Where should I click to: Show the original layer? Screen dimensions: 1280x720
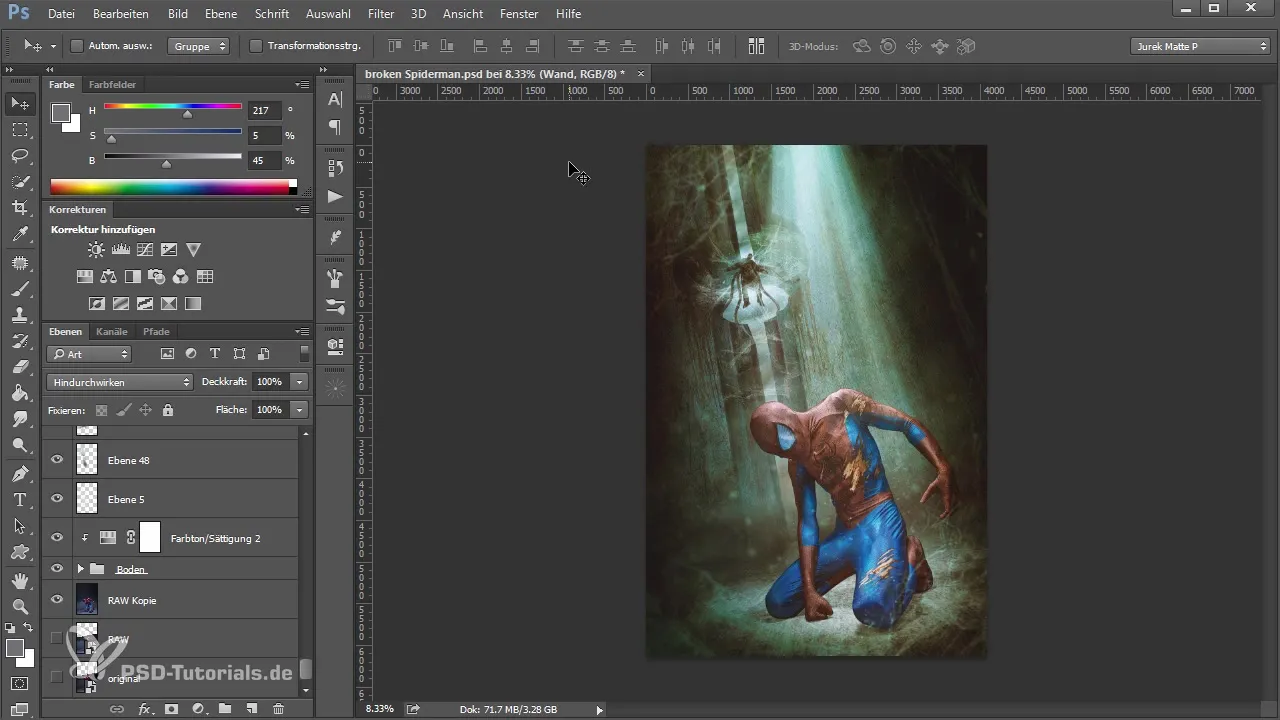(x=57, y=677)
